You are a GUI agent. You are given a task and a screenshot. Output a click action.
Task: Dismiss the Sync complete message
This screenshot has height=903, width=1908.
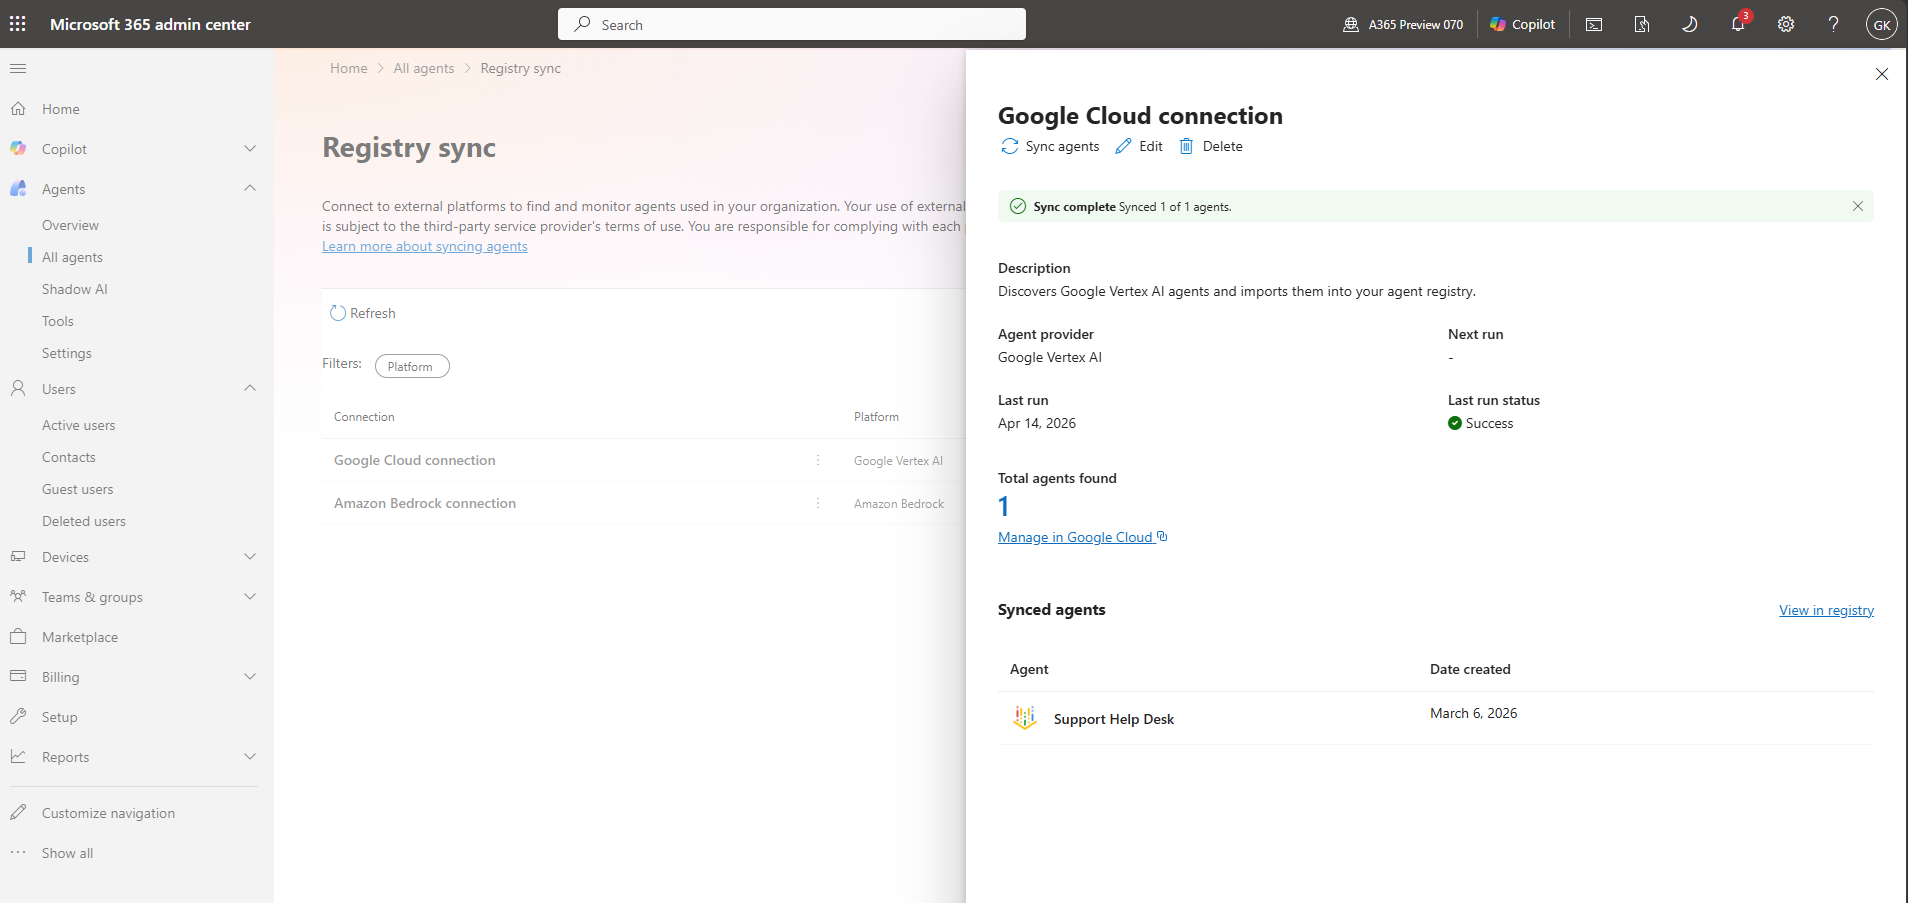pyautogui.click(x=1858, y=206)
